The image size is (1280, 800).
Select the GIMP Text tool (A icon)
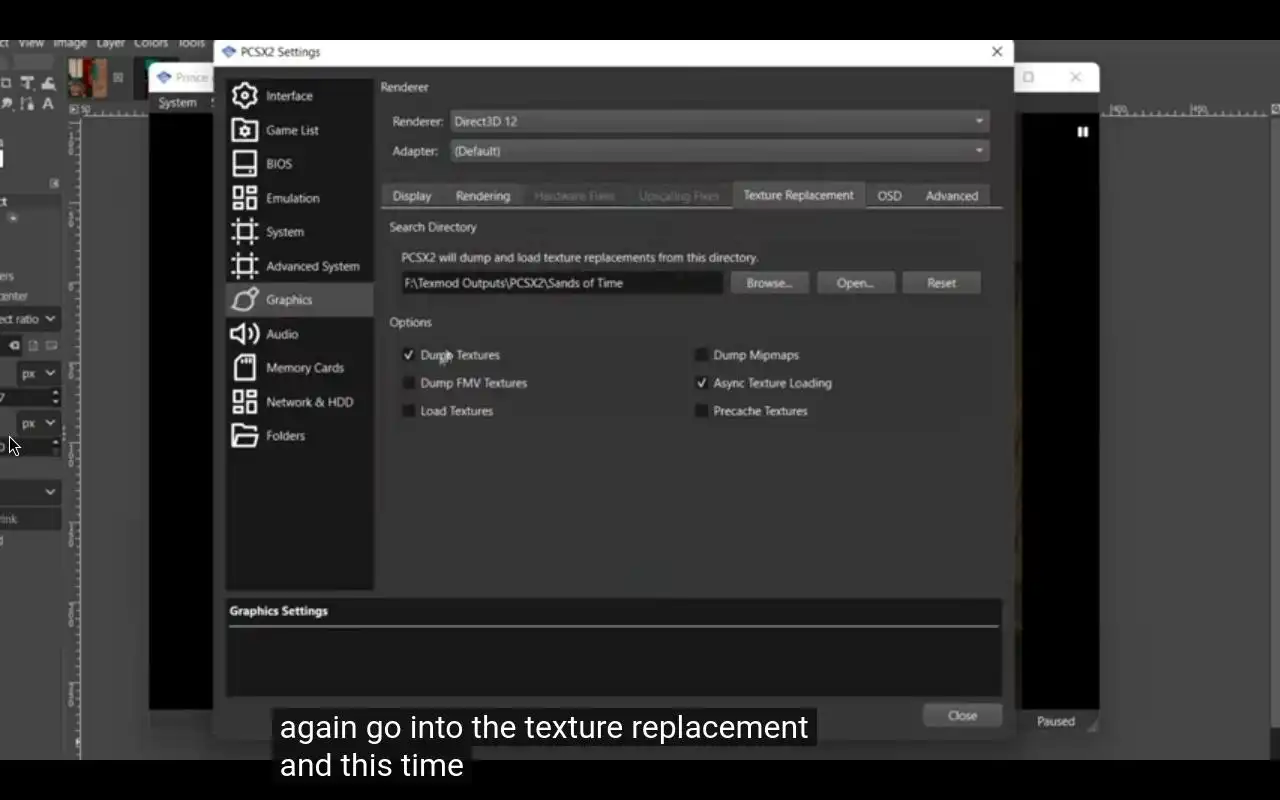click(x=47, y=103)
